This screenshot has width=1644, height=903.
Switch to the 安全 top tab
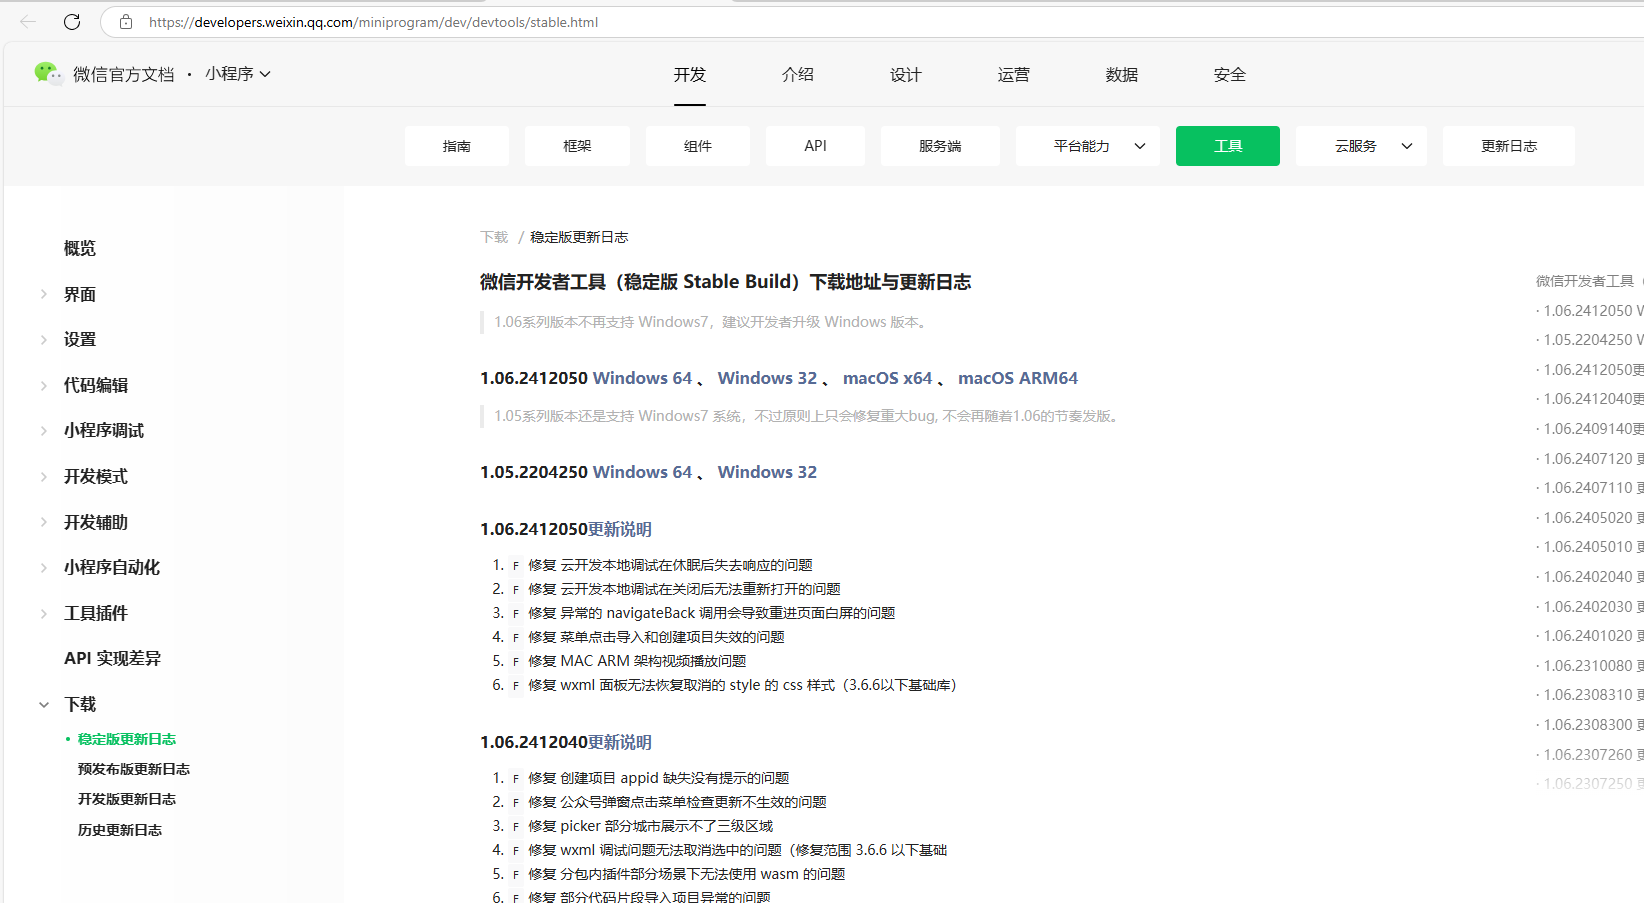tap(1230, 75)
